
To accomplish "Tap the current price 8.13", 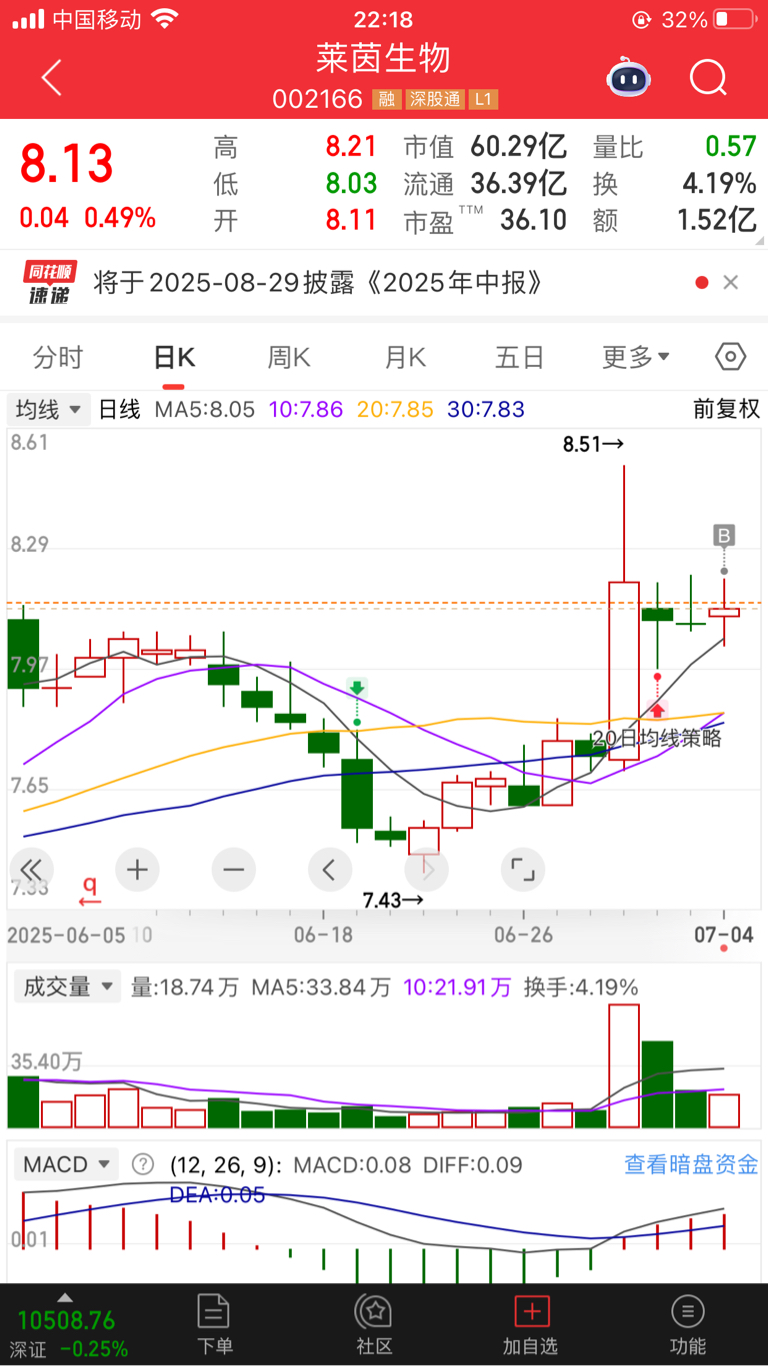I will (x=67, y=165).
